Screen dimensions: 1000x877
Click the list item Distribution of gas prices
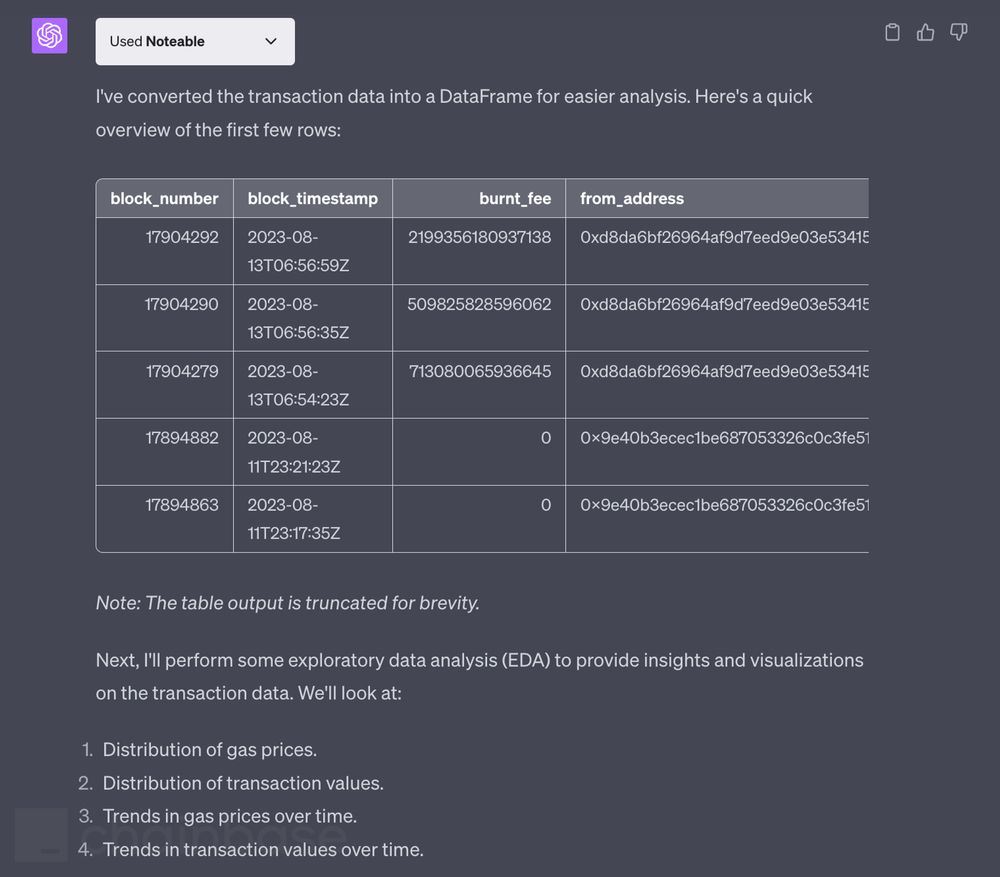210,749
